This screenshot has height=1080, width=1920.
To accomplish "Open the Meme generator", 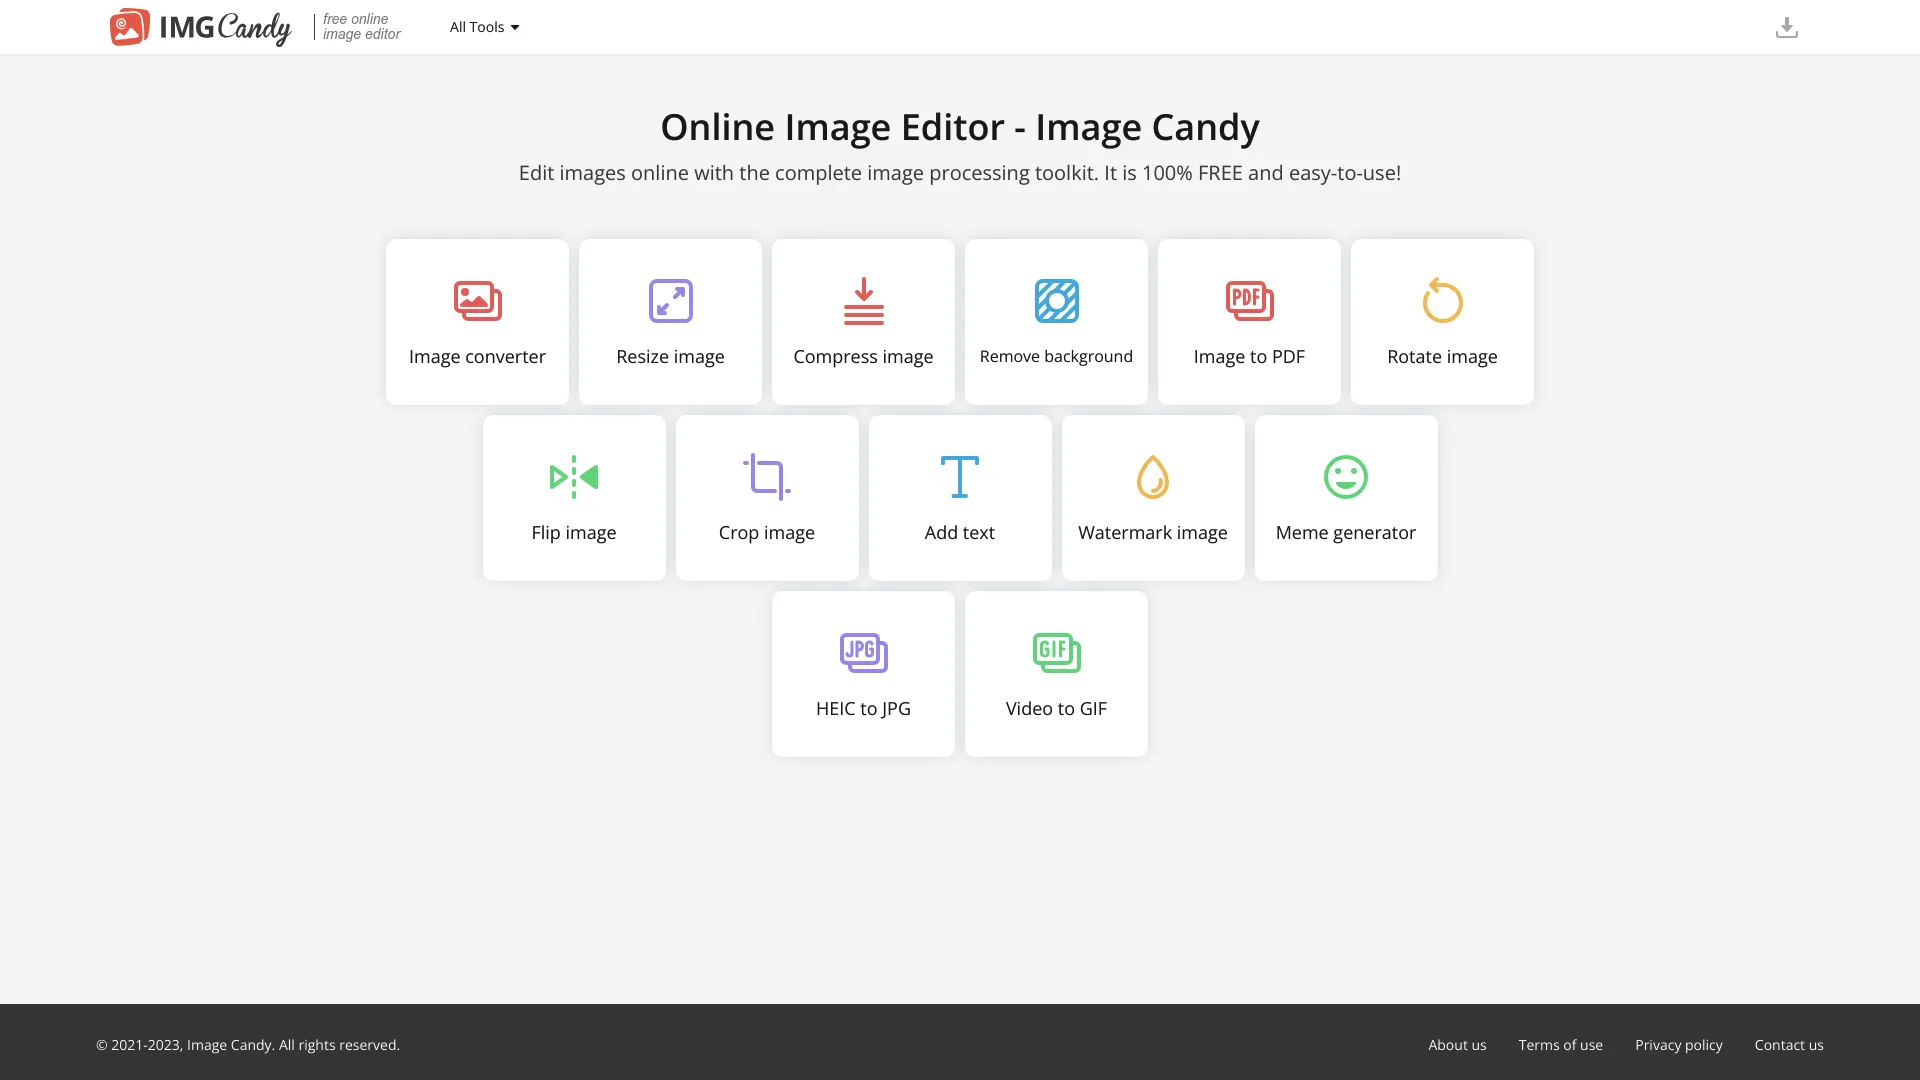I will point(1345,497).
